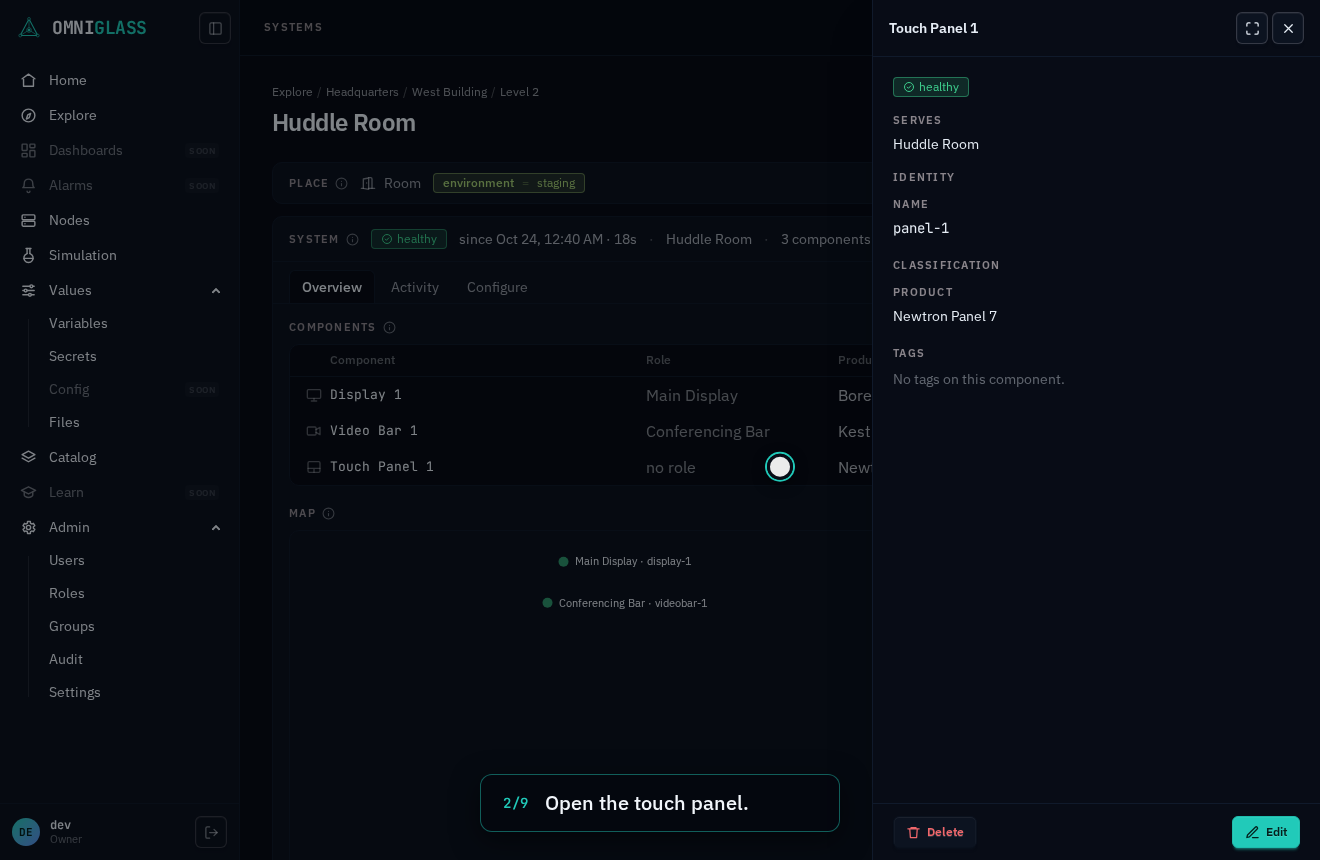Click the info icon beside COMPONENTS
The image size is (1320, 860).
click(390, 327)
